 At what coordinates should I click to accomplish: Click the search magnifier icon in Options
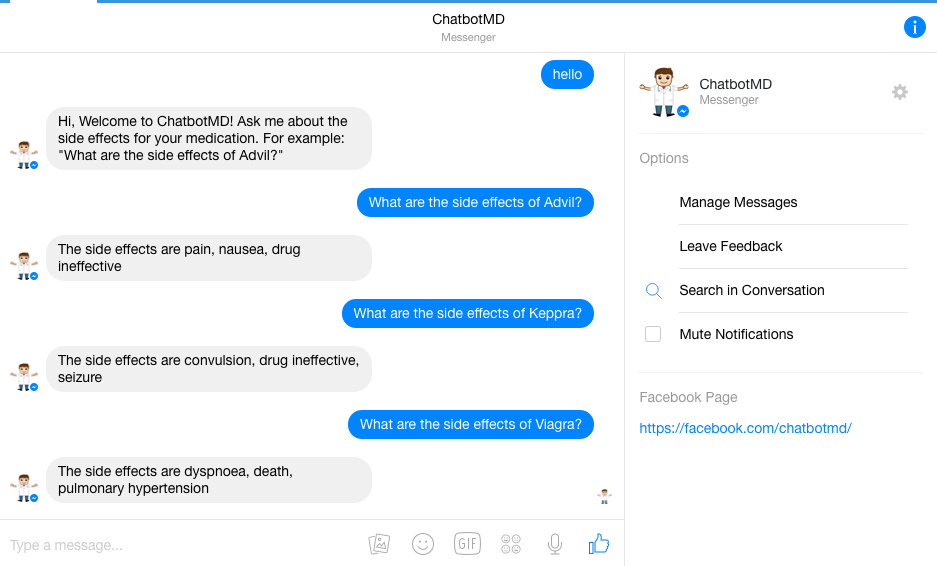pos(654,290)
